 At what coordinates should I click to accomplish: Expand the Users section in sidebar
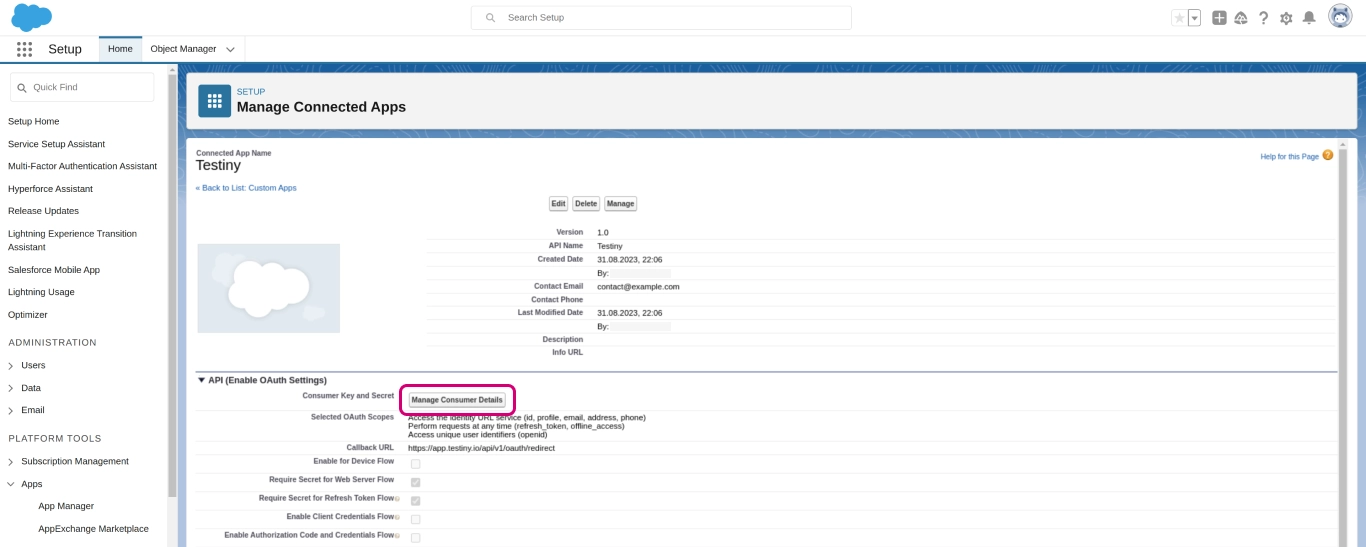coord(11,366)
